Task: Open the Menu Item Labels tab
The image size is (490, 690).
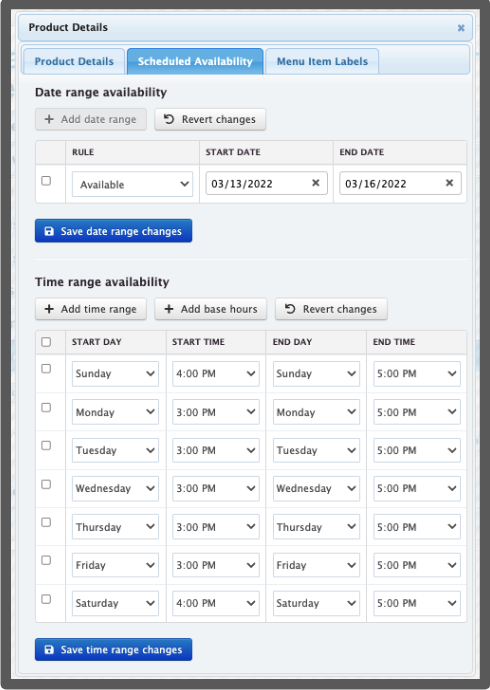Action: pyautogui.click(x=322, y=61)
